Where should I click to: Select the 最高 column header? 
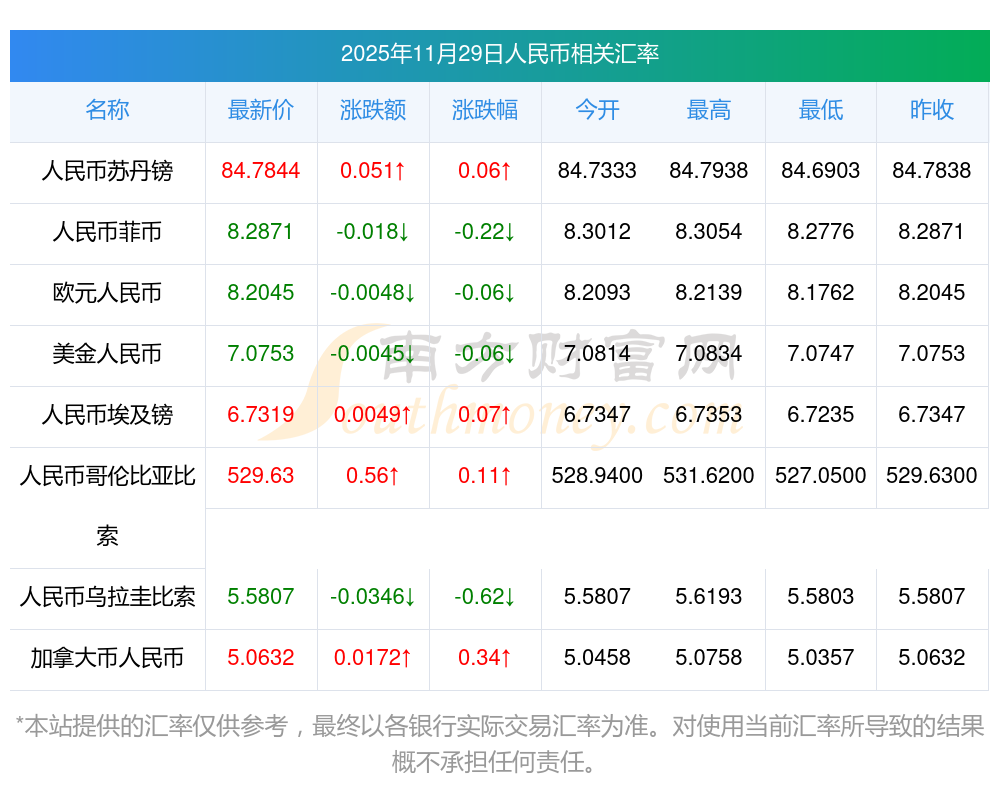[709, 110]
